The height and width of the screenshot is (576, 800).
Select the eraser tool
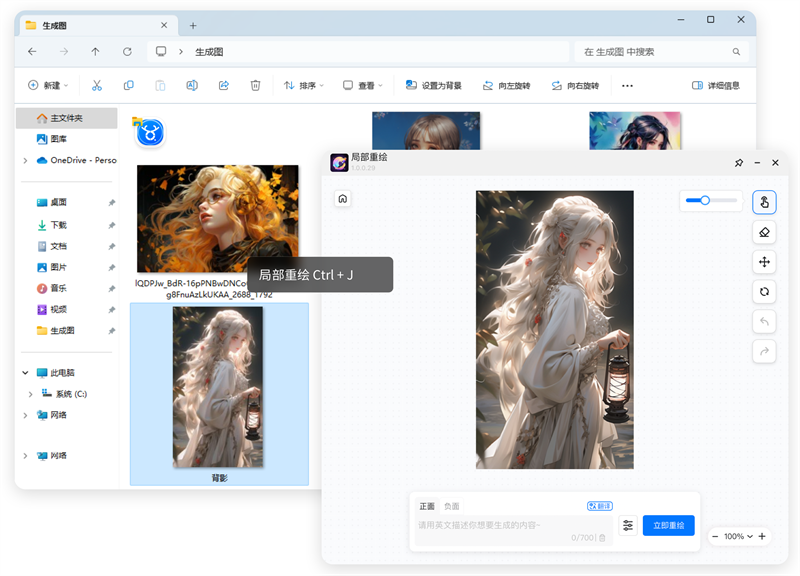point(763,232)
